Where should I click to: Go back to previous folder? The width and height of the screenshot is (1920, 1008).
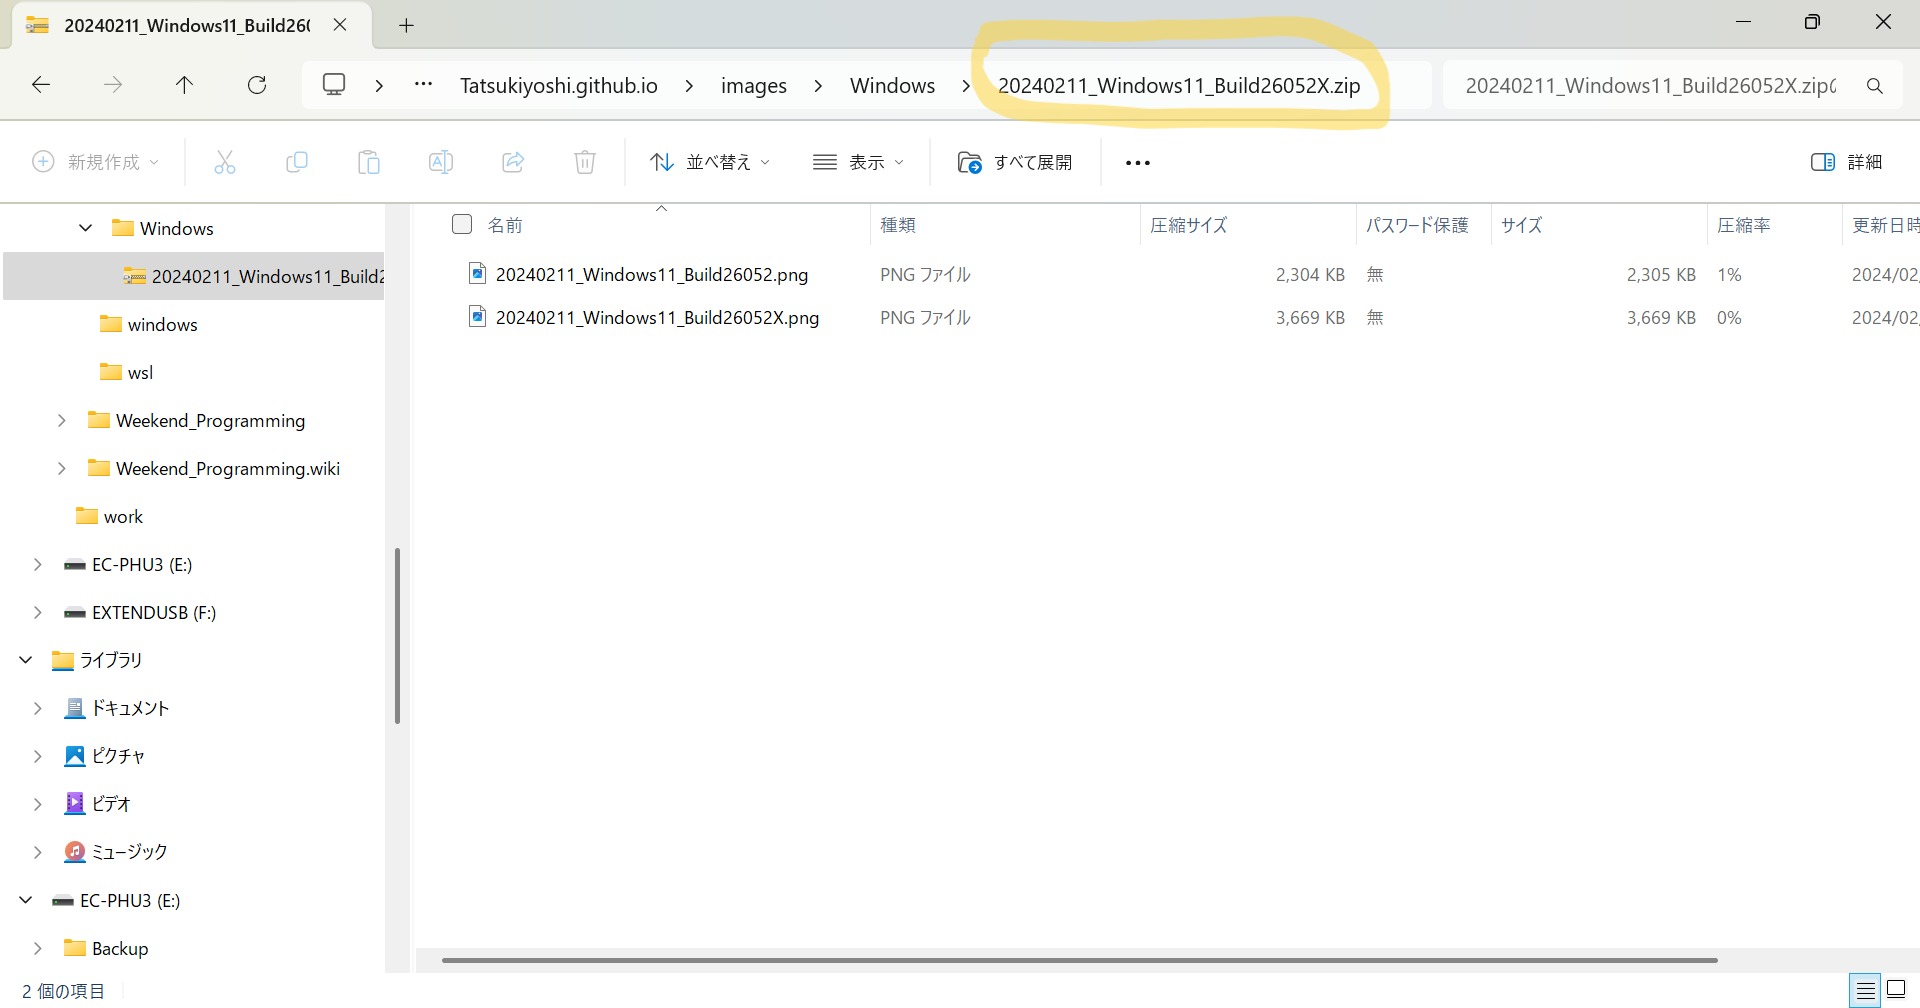click(x=41, y=85)
